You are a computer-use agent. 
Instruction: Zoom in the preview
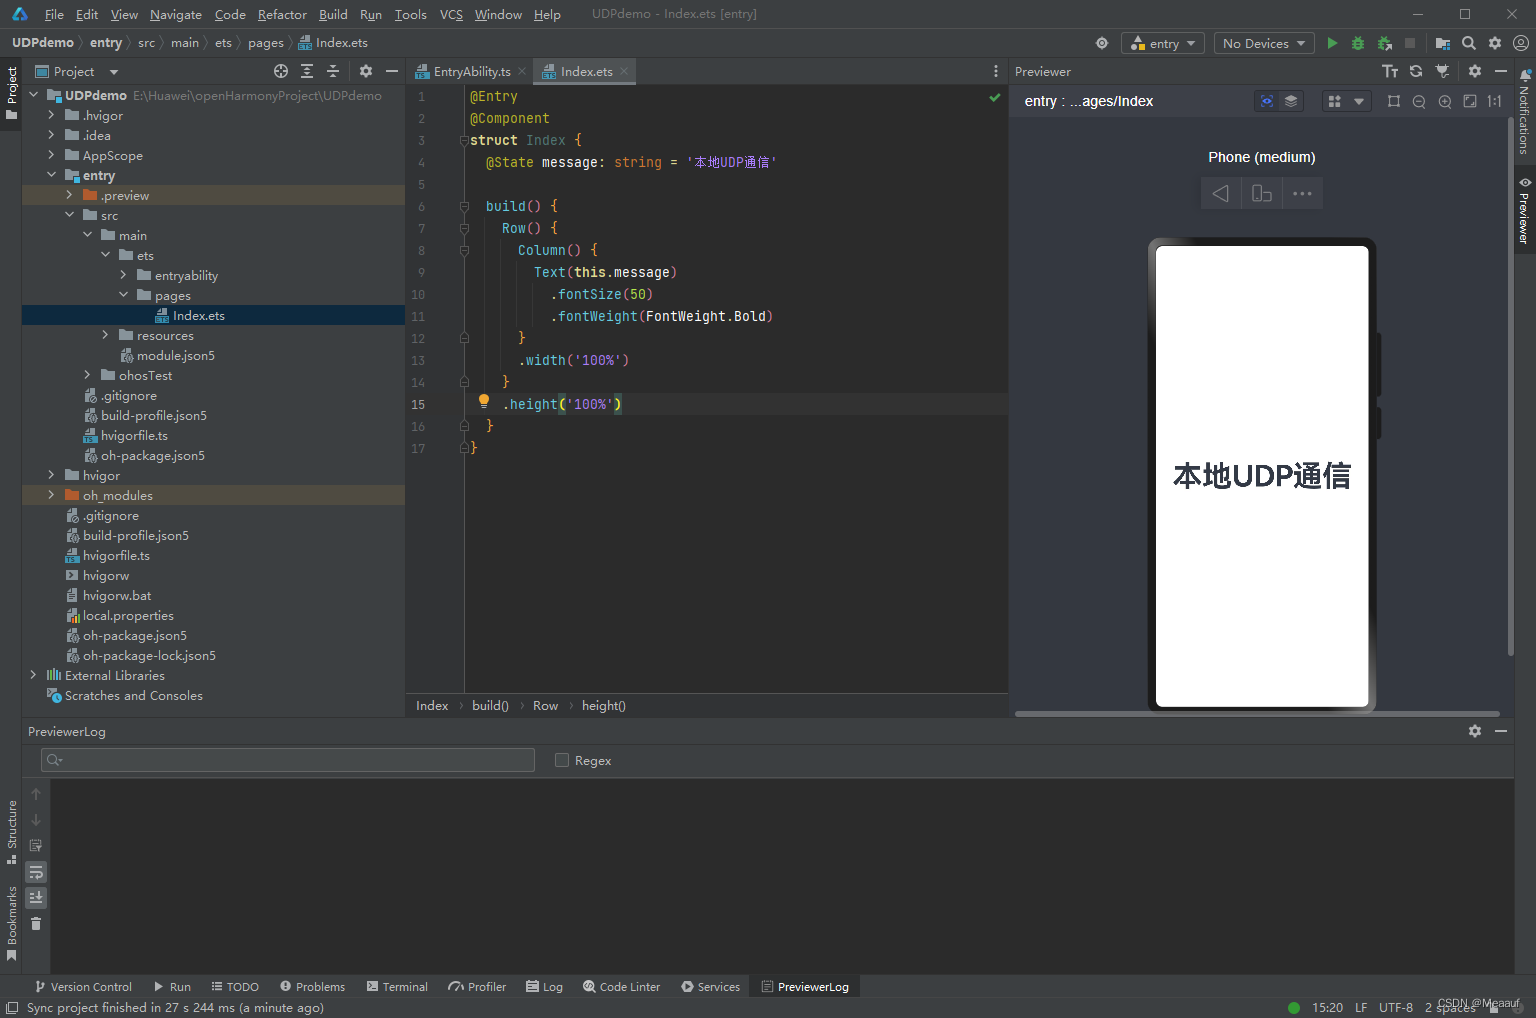pos(1445,101)
